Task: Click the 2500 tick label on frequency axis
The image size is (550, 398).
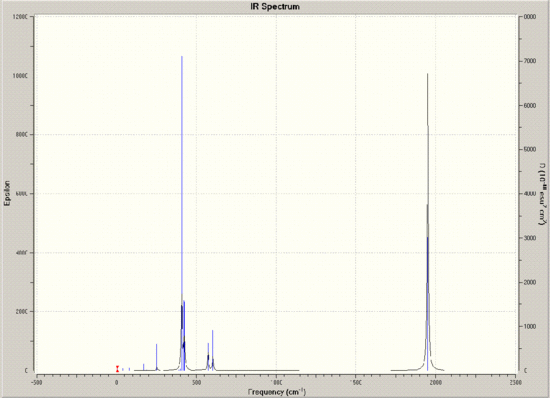Action: [516, 382]
